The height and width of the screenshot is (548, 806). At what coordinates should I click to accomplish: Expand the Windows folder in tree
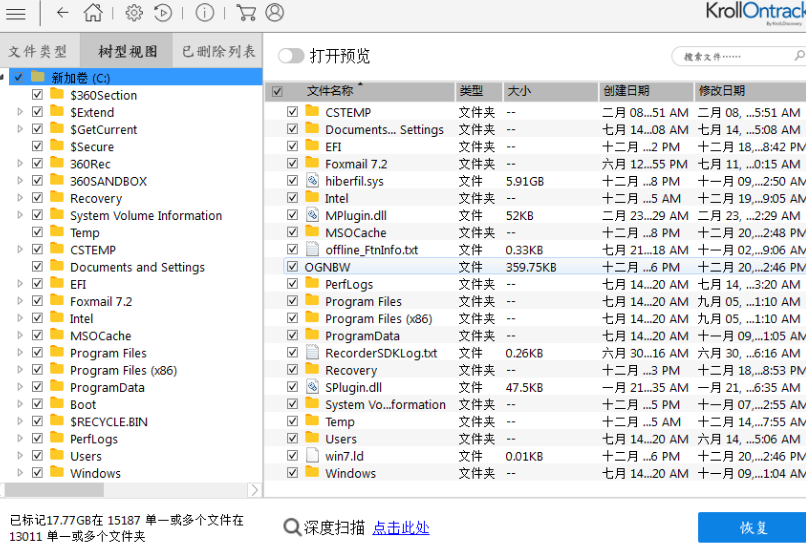click(x=20, y=473)
